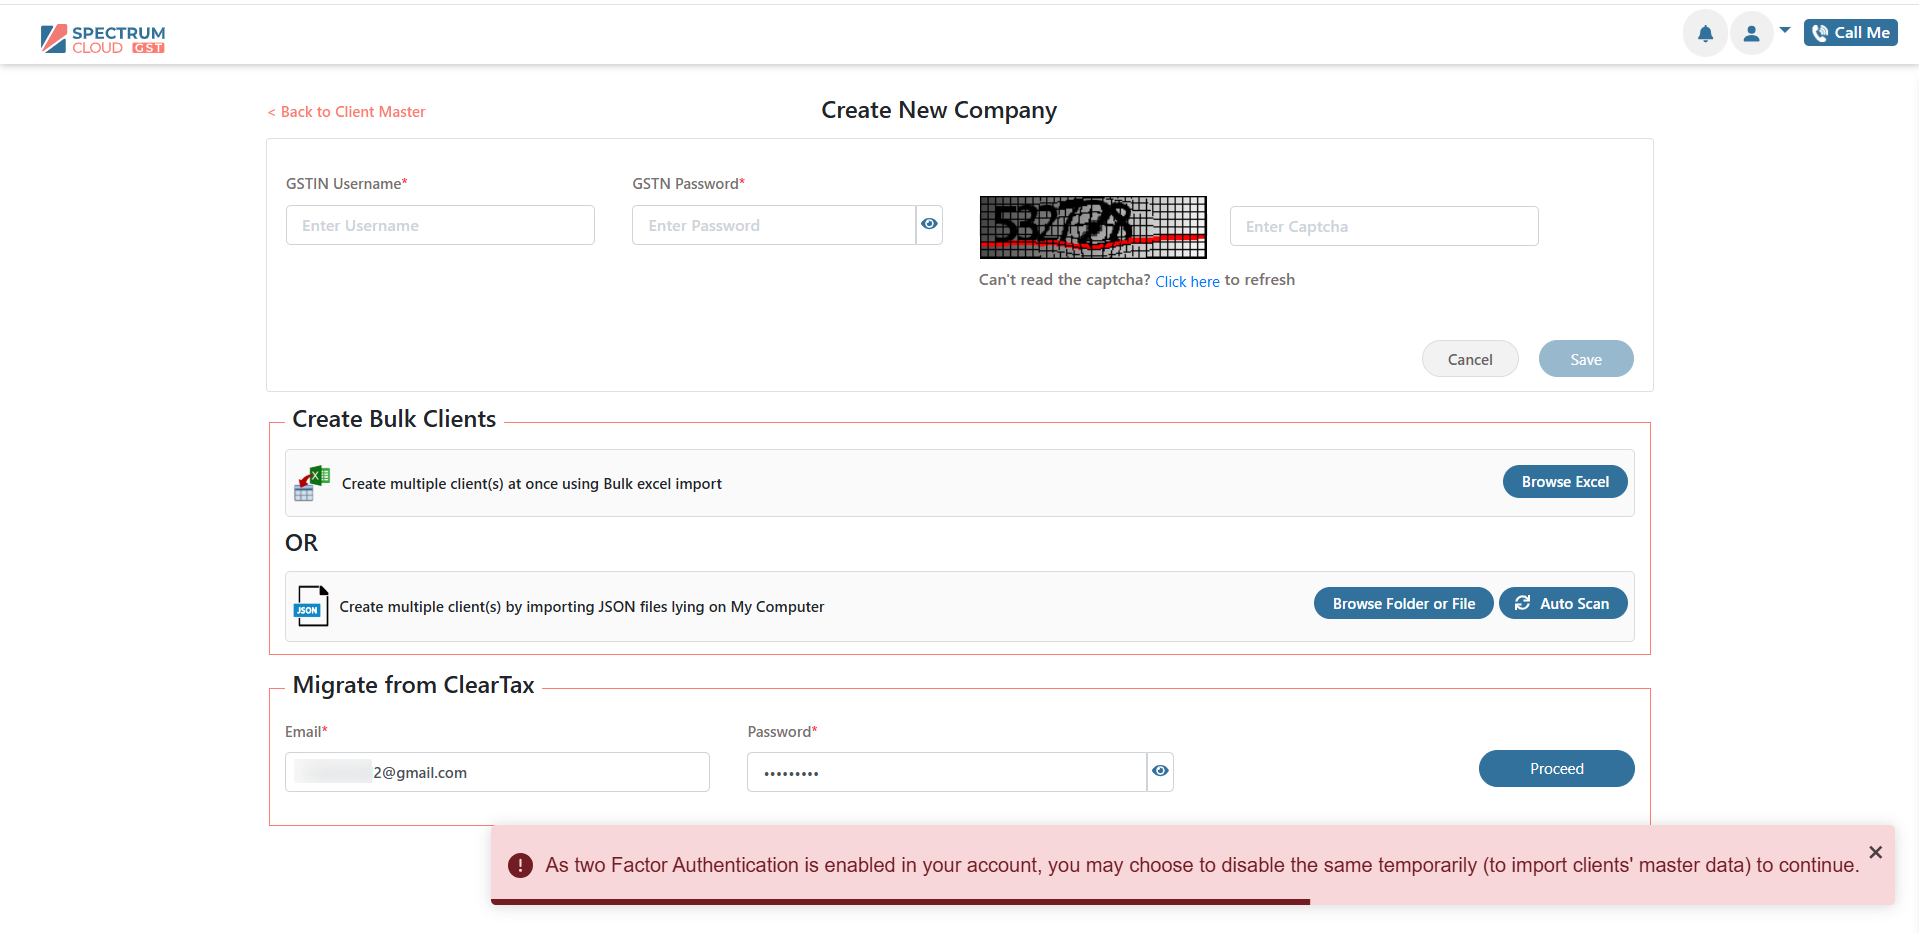Image resolution: width=1919 pixels, height=933 pixels.
Task: Click the captcha image
Action: point(1092,227)
